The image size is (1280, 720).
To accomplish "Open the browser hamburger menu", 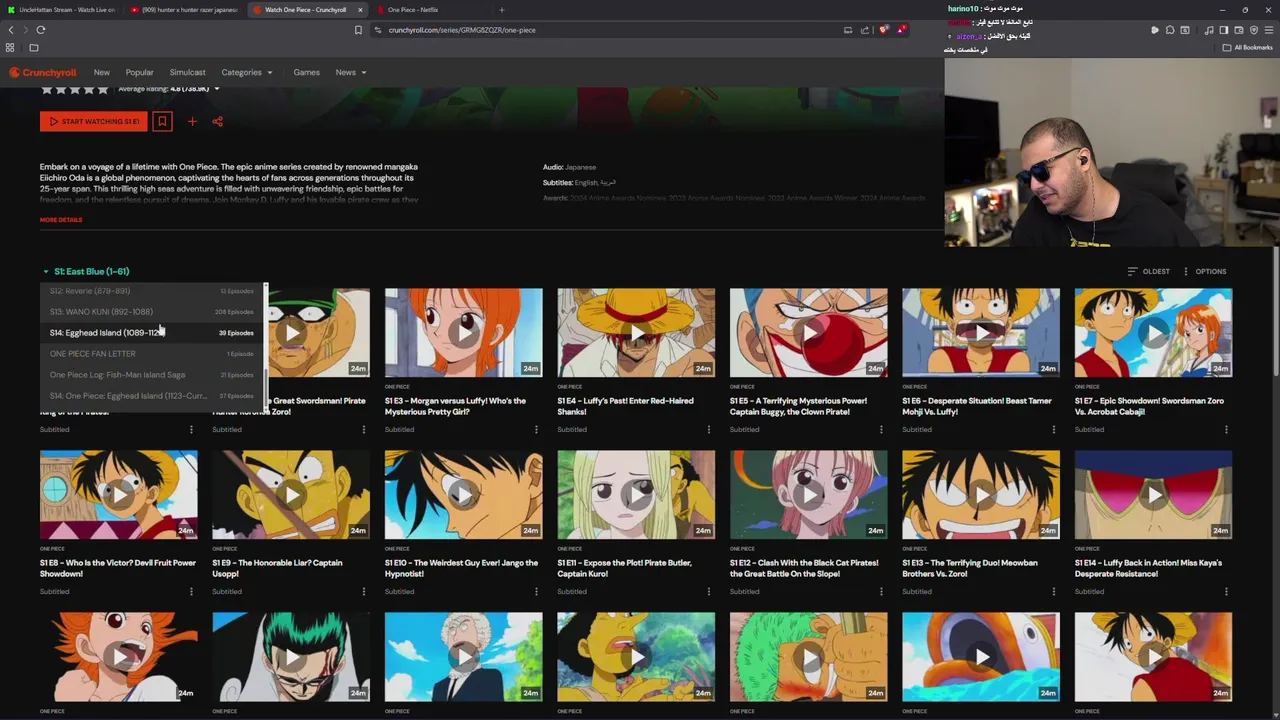I will pyautogui.click(x=1269, y=30).
